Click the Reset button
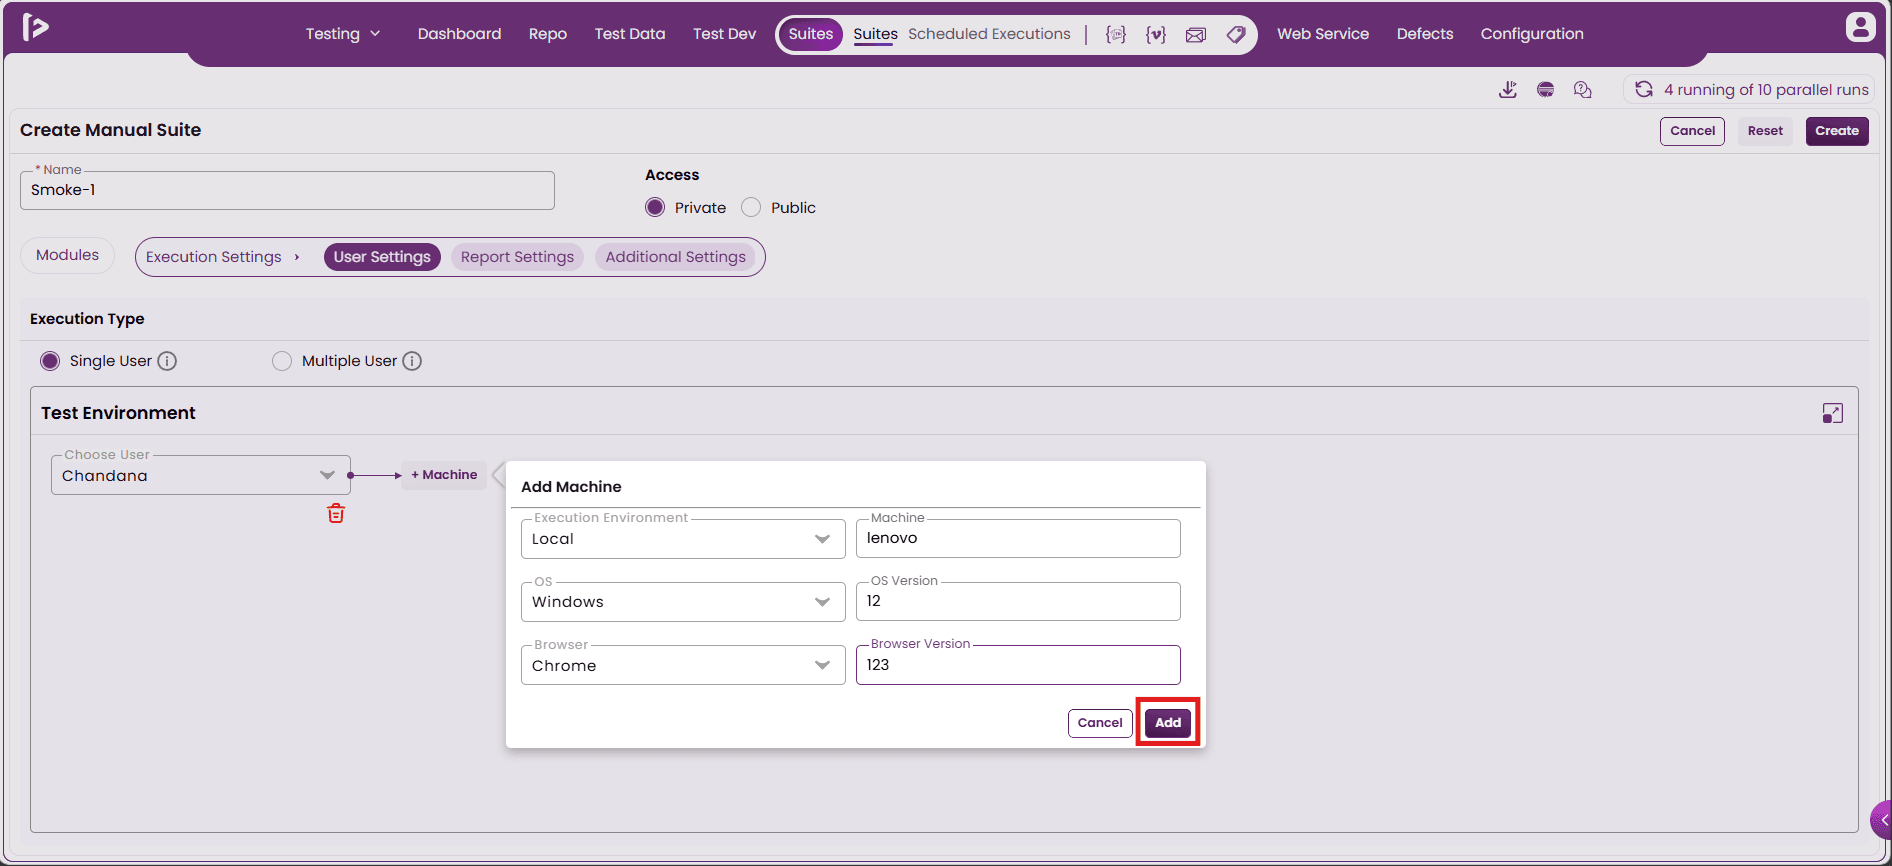The width and height of the screenshot is (1892, 866). coord(1765,131)
